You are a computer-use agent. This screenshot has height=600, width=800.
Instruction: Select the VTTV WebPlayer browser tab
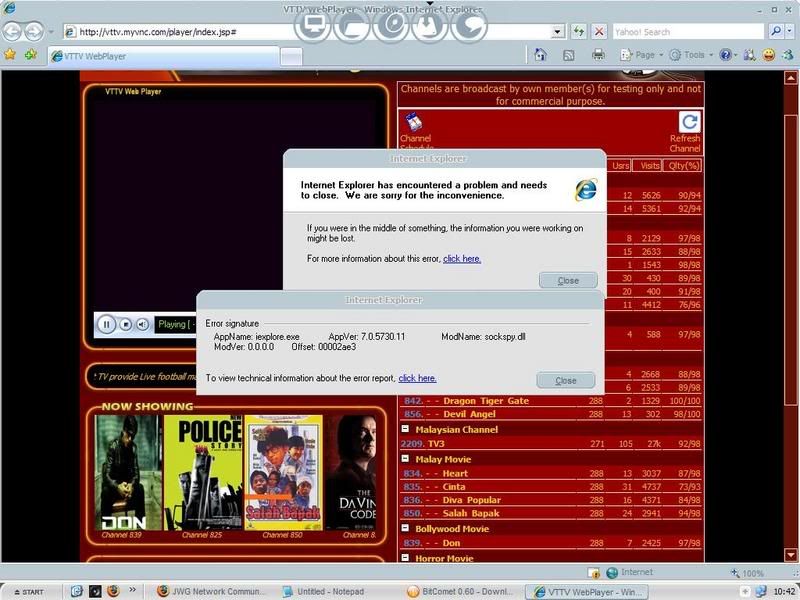pyautogui.click(x=163, y=56)
